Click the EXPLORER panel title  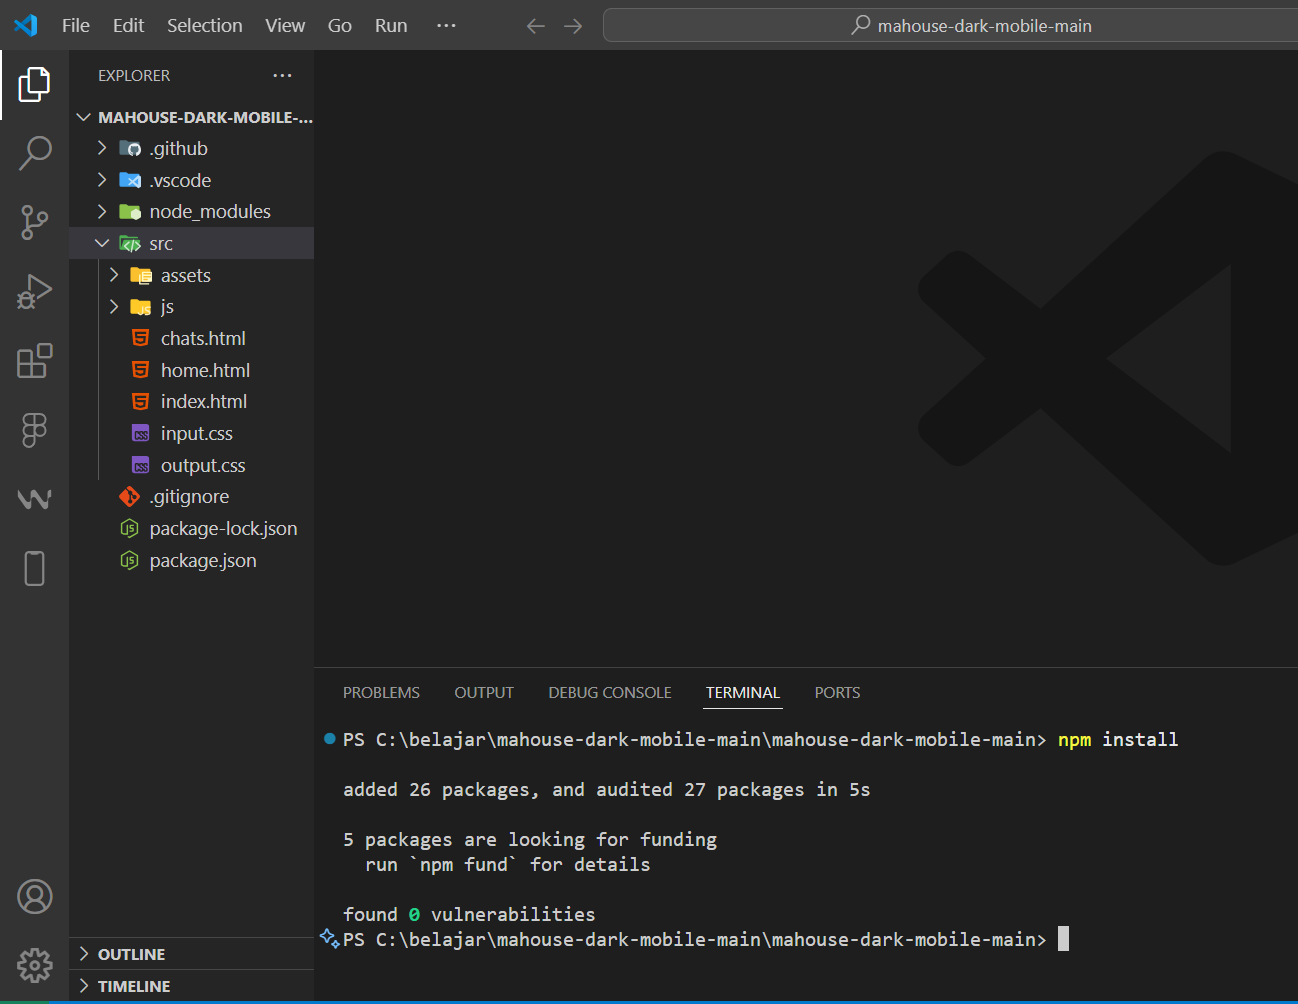pyautogui.click(x=134, y=75)
